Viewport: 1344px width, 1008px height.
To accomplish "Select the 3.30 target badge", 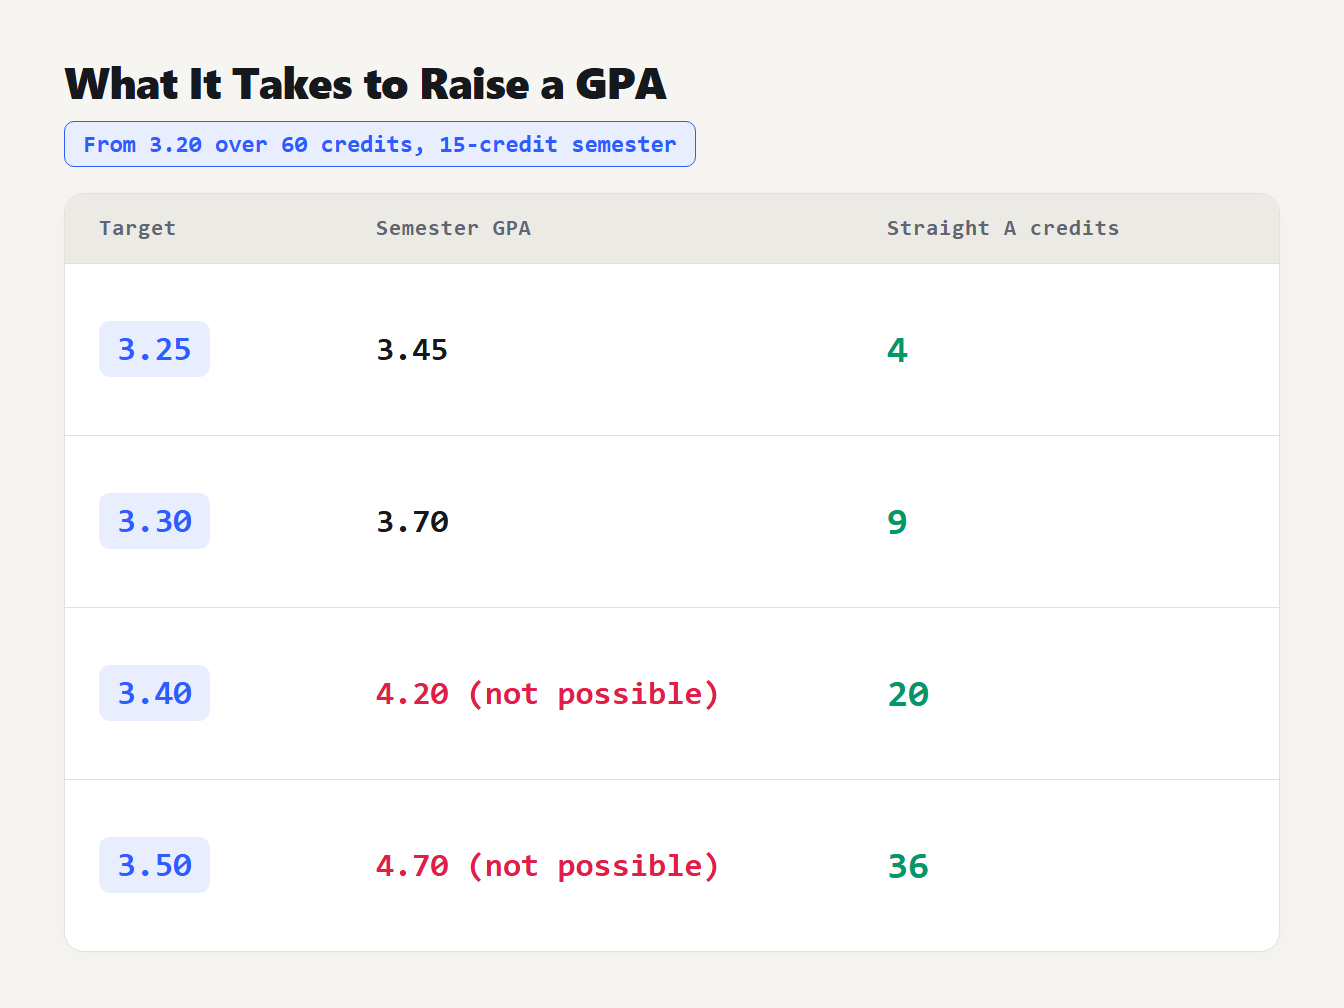I will pos(154,521).
